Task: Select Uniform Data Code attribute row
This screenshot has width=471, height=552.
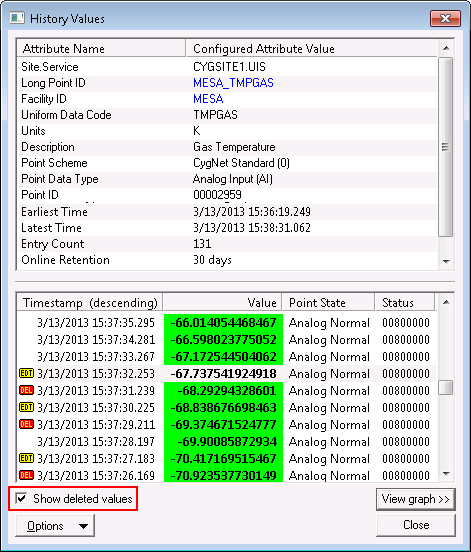Action: tap(227, 115)
